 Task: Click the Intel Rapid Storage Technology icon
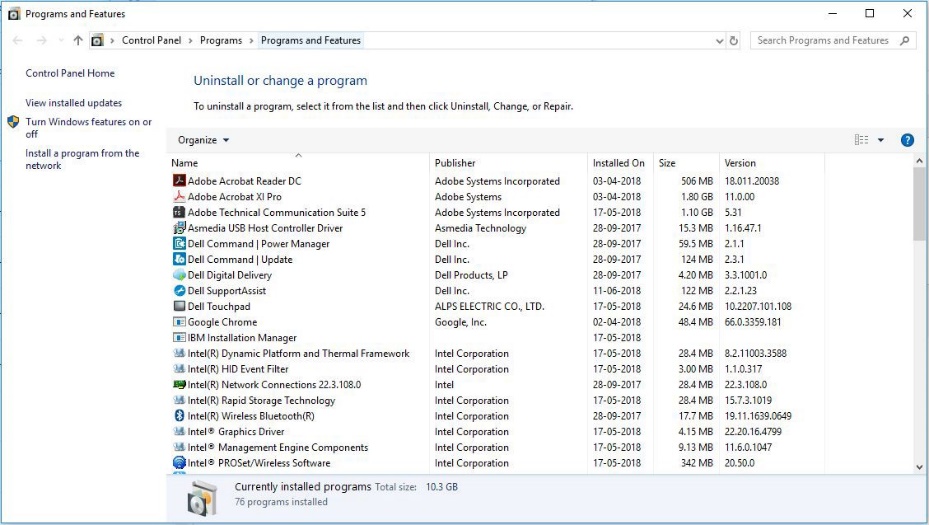[179, 400]
